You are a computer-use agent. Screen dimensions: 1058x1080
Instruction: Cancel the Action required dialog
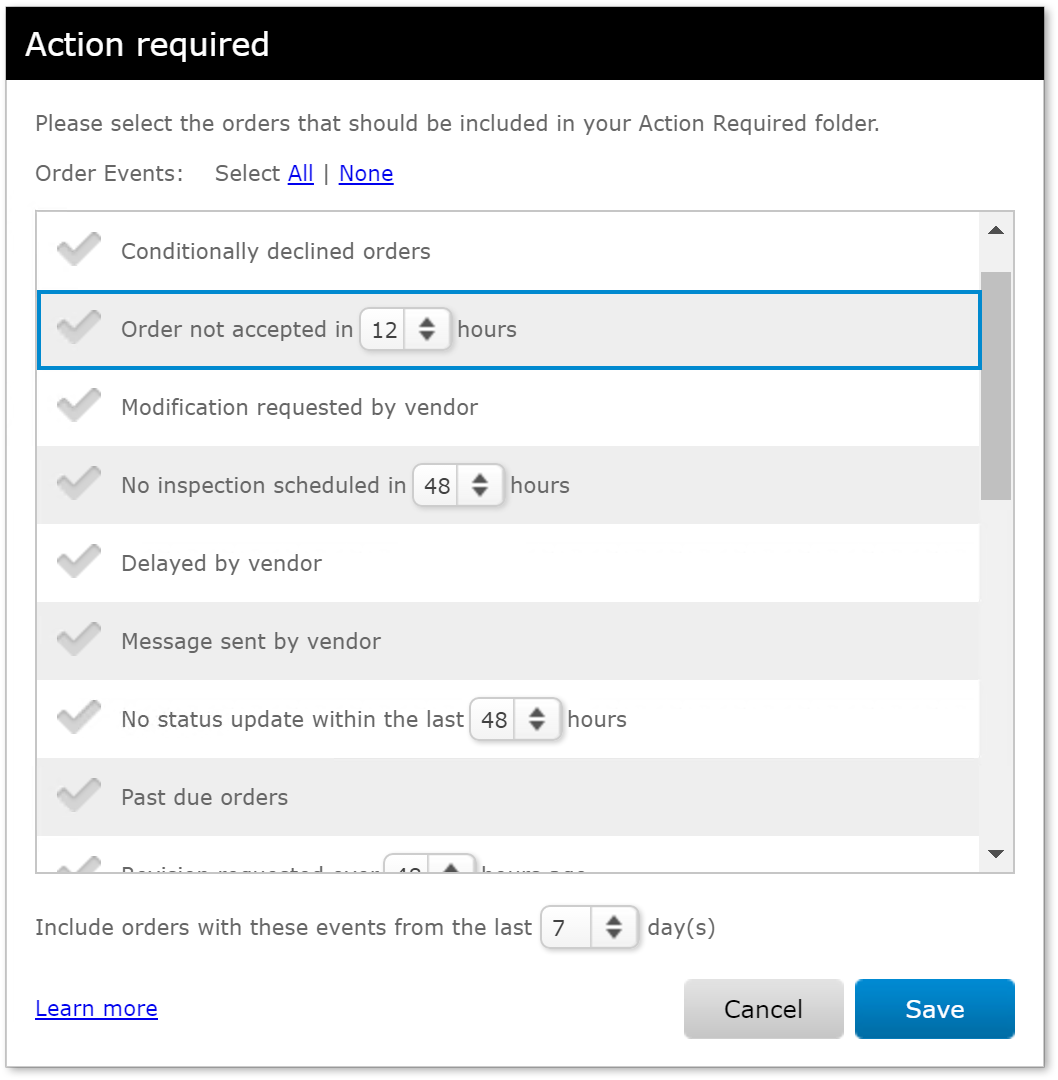[763, 1009]
